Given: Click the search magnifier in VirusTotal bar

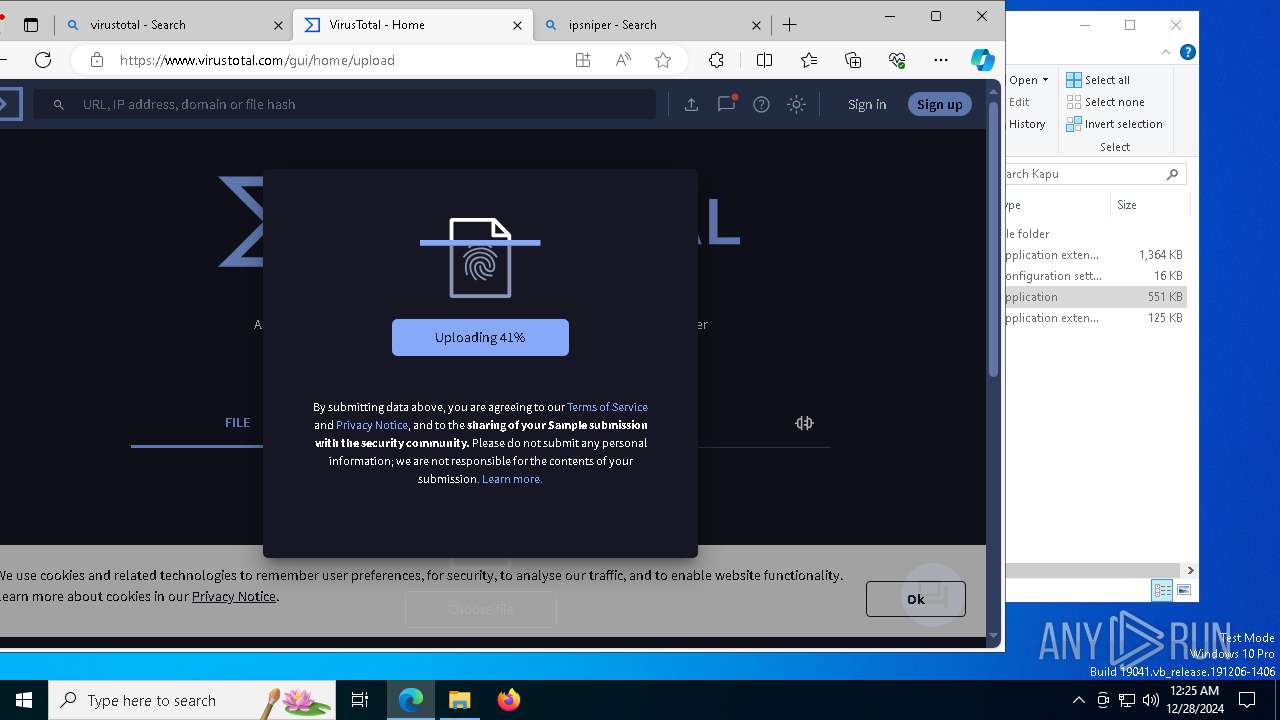Looking at the screenshot, I should pos(59,104).
